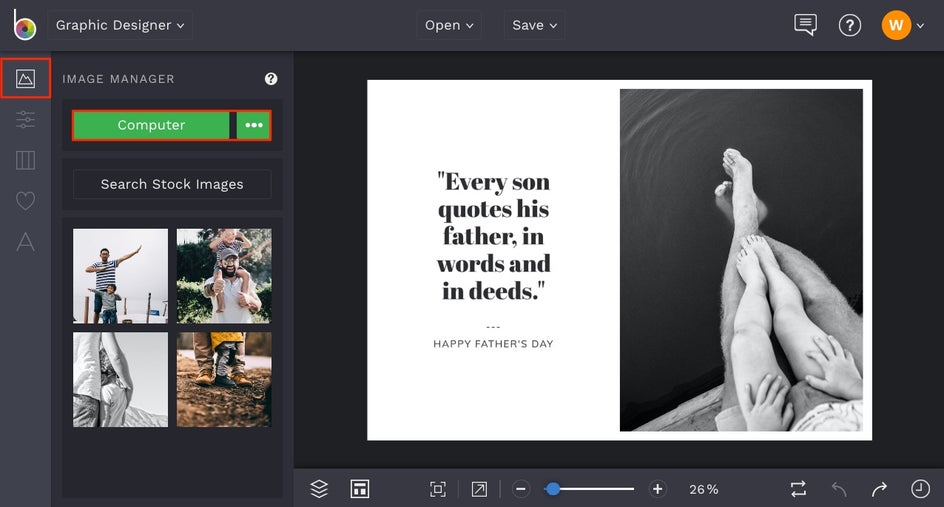Open more upload sources with the three-dots button

pos(253,125)
